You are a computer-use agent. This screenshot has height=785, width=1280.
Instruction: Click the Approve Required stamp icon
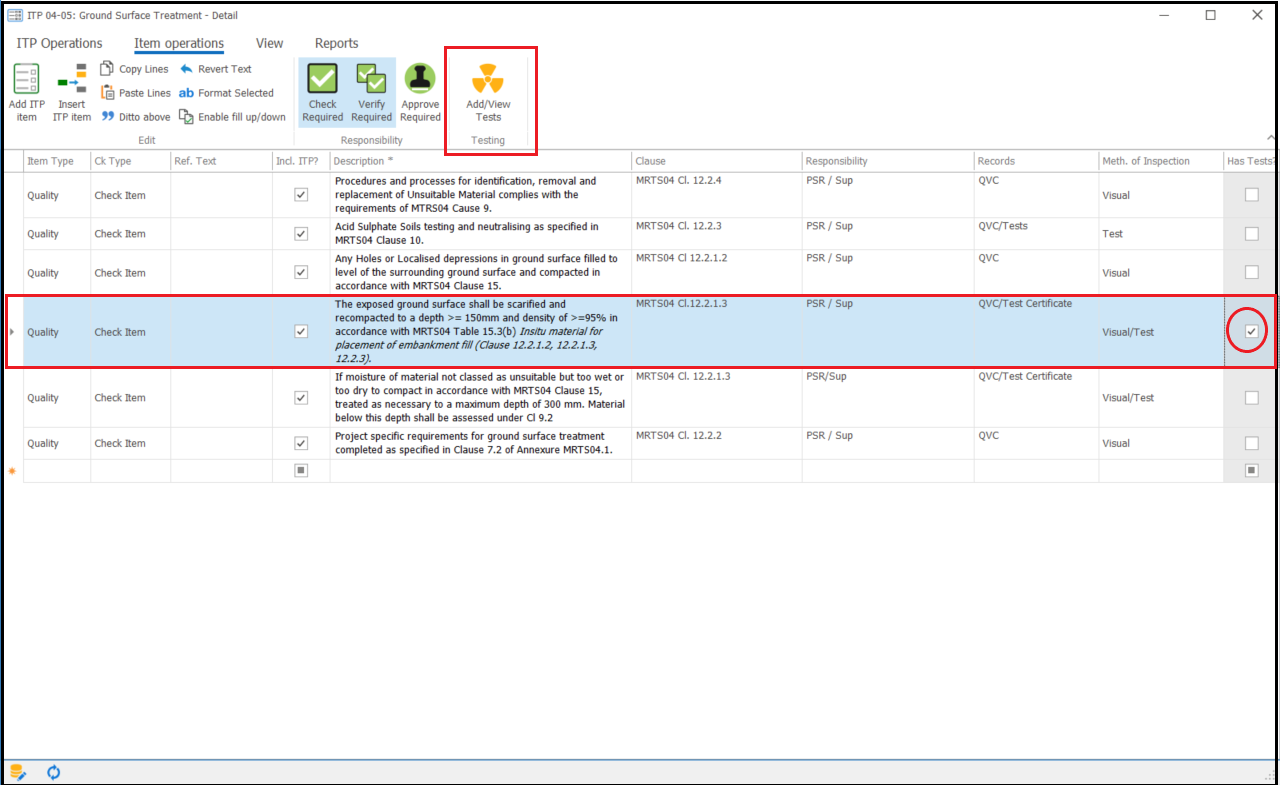[420, 78]
